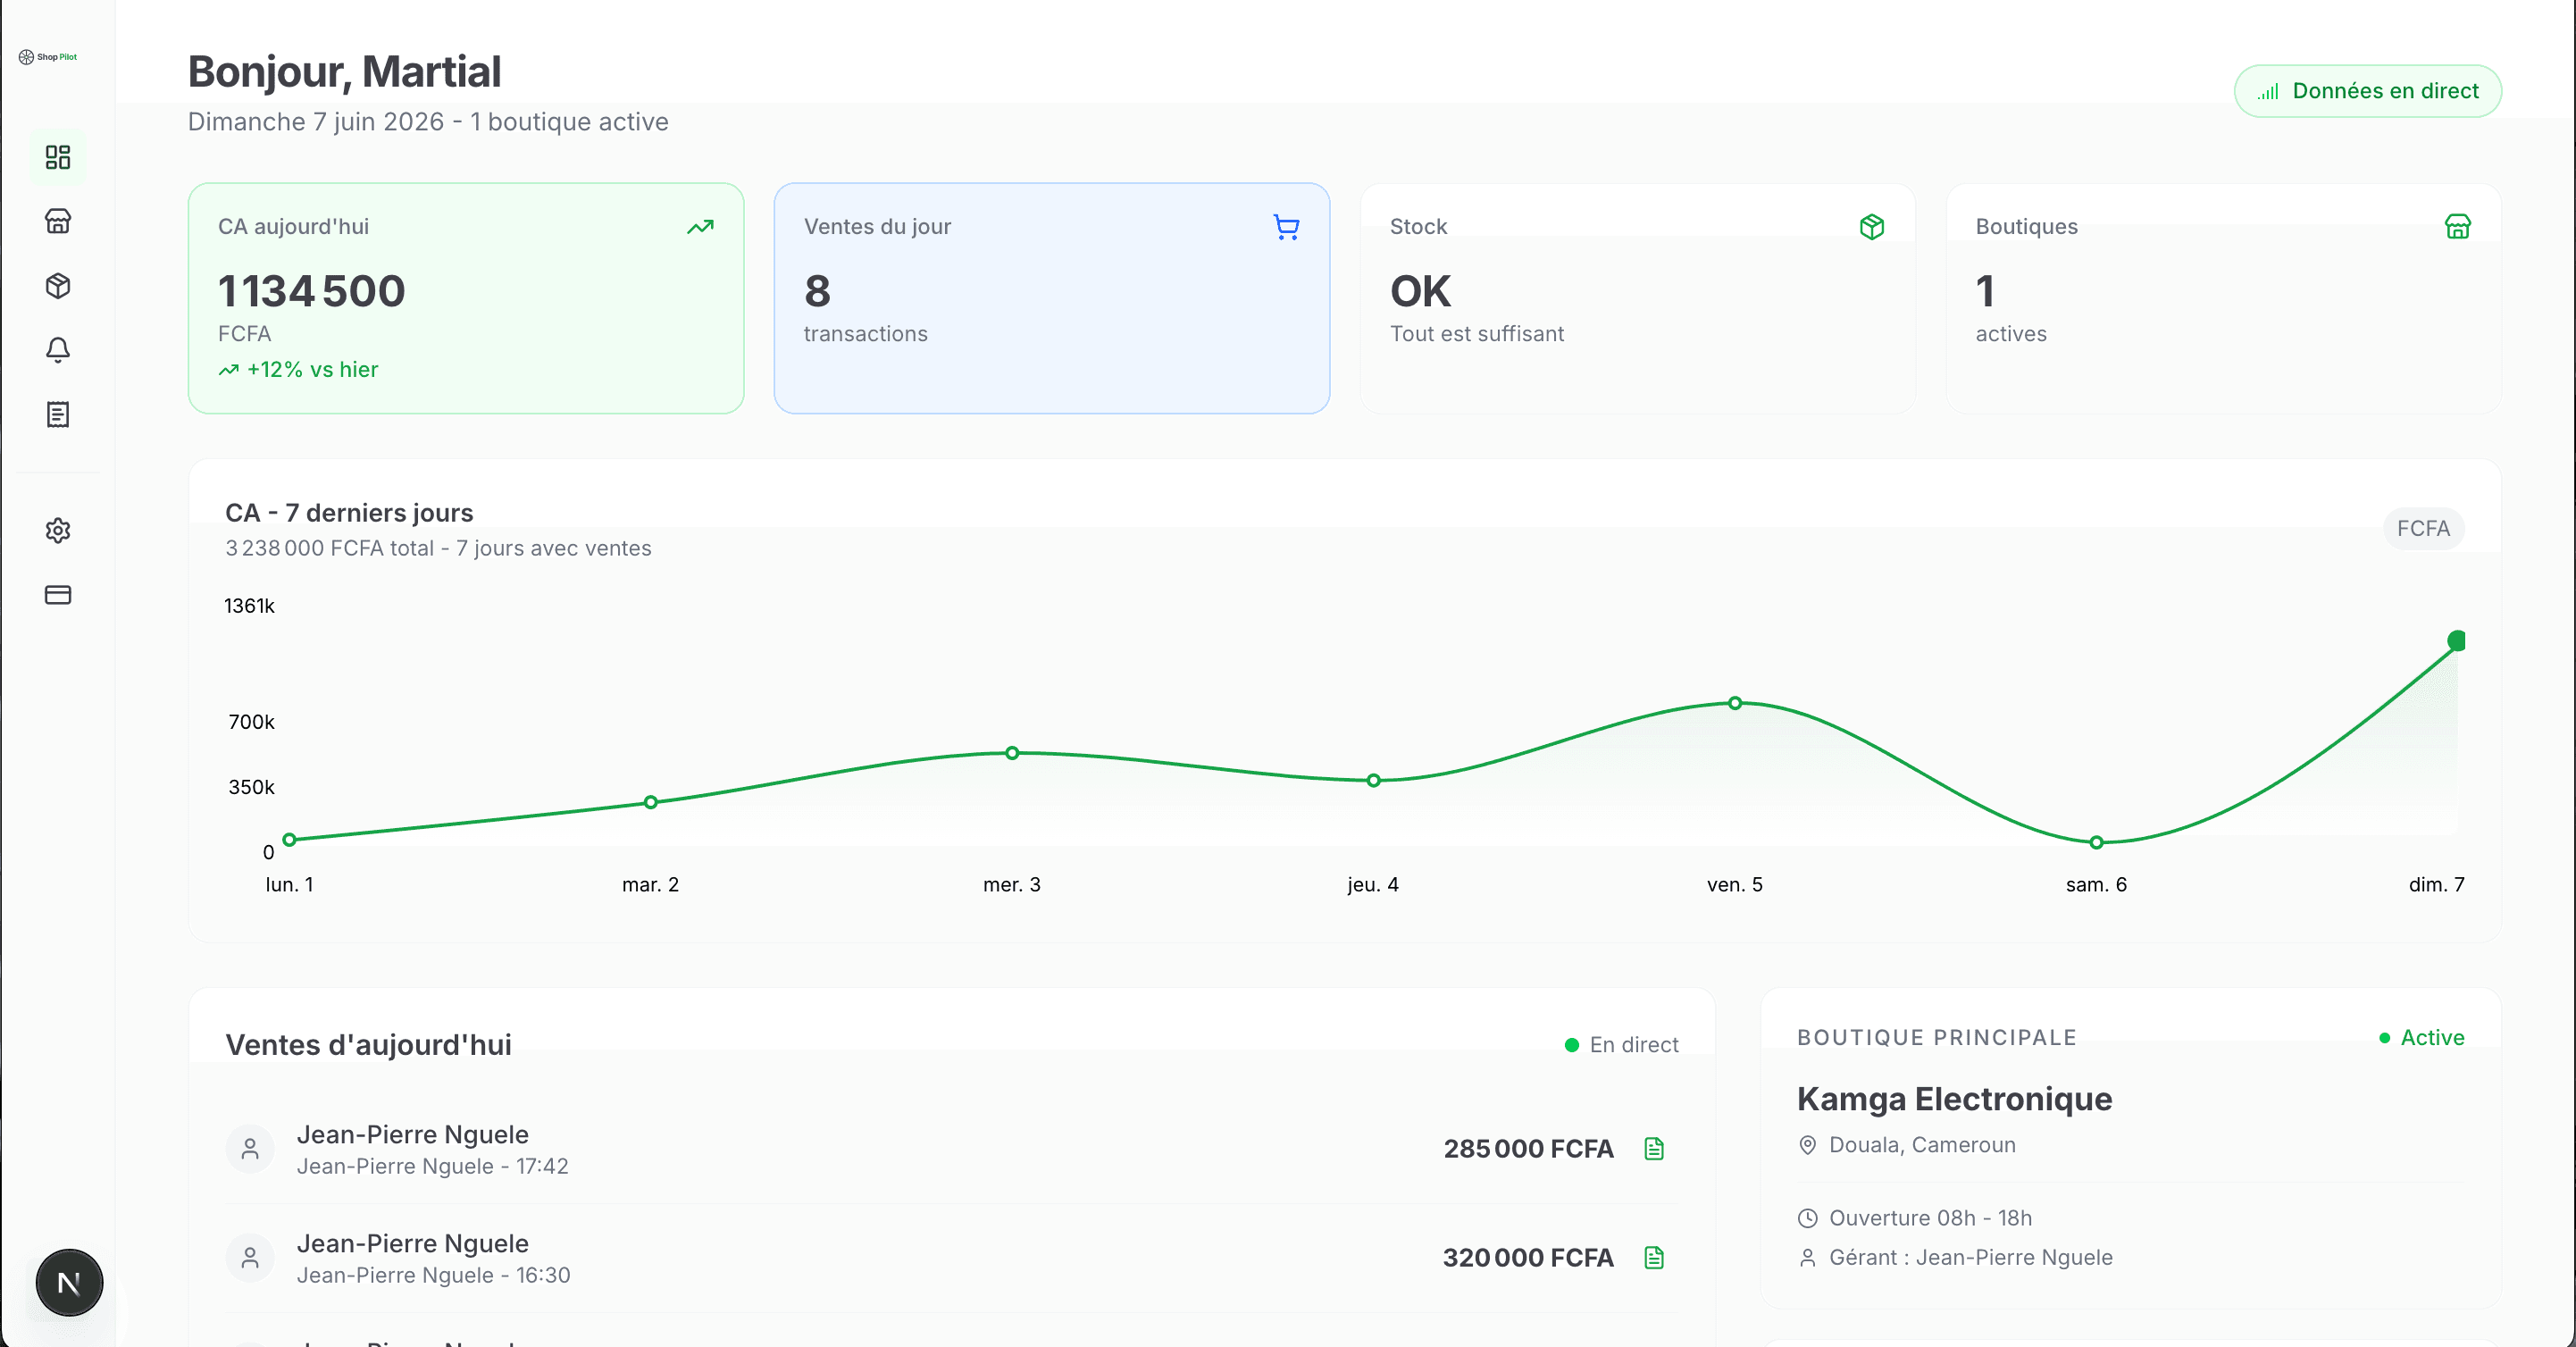
Task: Open the Shop Pilot logo
Action: click(x=48, y=57)
